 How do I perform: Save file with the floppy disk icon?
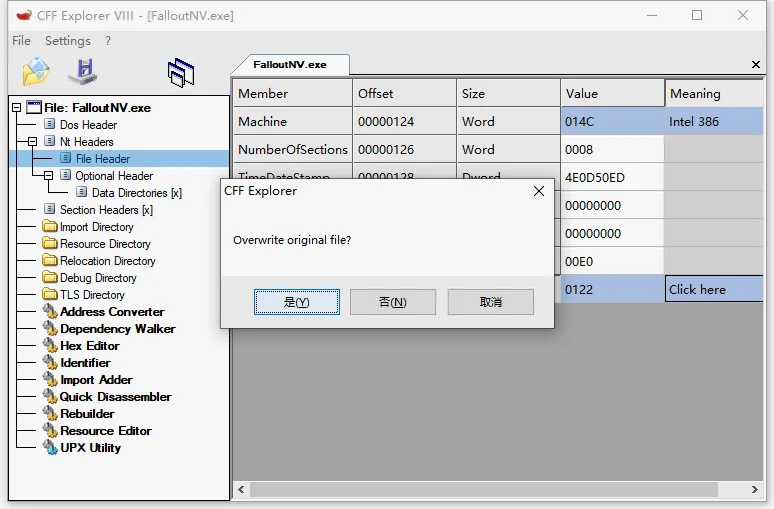(83, 72)
